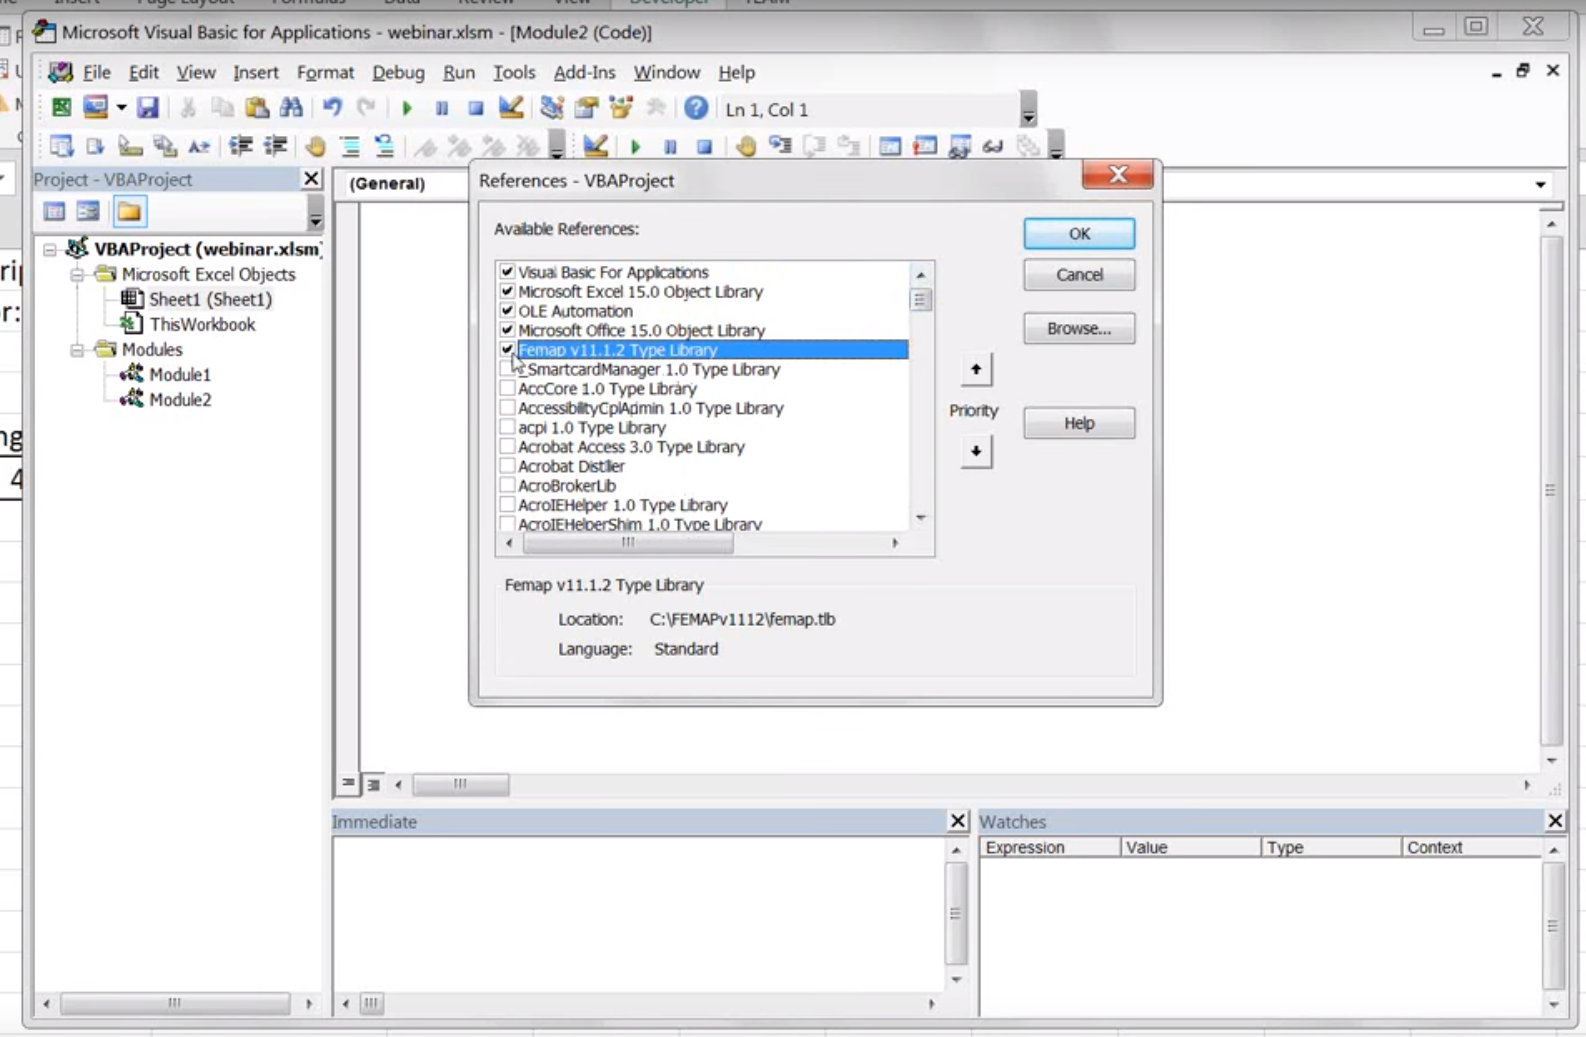Toggle breakpoint hand icon in Edit toolbar

315,146
